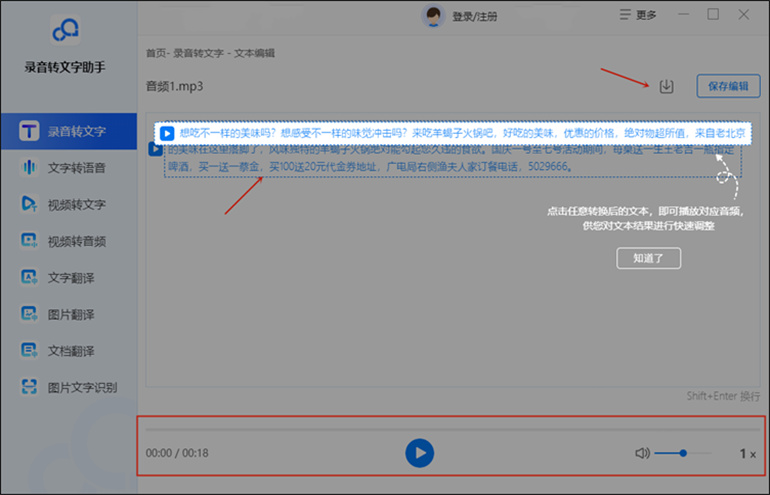Open the 视频转文字 function
The height and width of the screenshot is (495, 770).
pos(69,204)
